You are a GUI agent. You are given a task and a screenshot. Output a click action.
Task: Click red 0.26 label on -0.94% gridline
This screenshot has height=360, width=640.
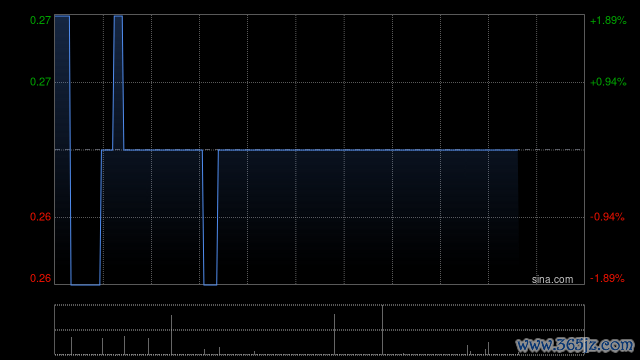coord(40,217)
